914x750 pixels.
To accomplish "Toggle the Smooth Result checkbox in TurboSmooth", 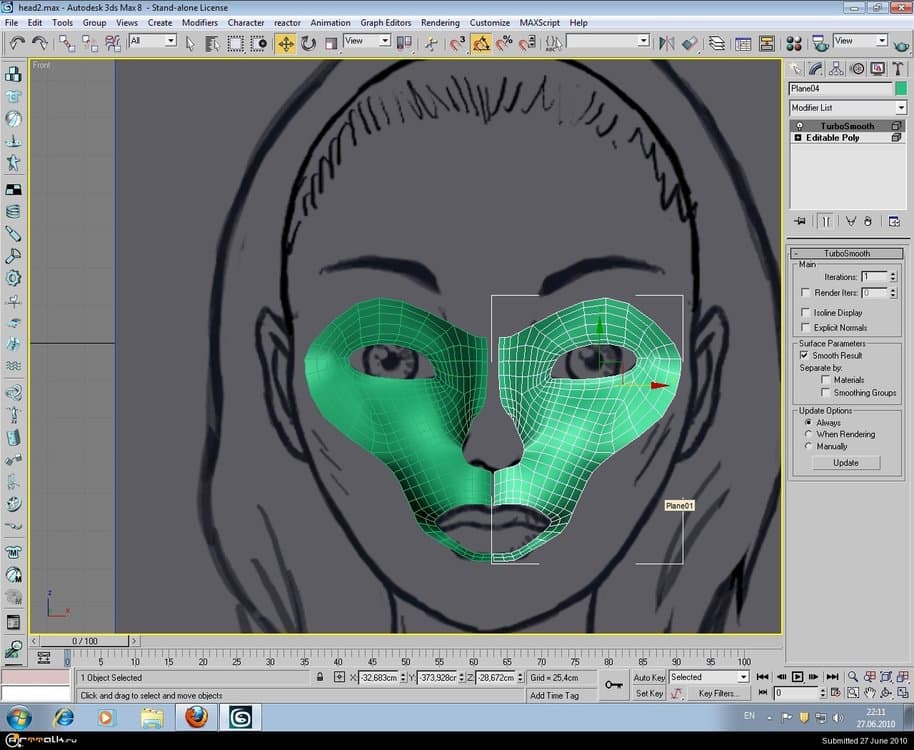I will point(804,355).
